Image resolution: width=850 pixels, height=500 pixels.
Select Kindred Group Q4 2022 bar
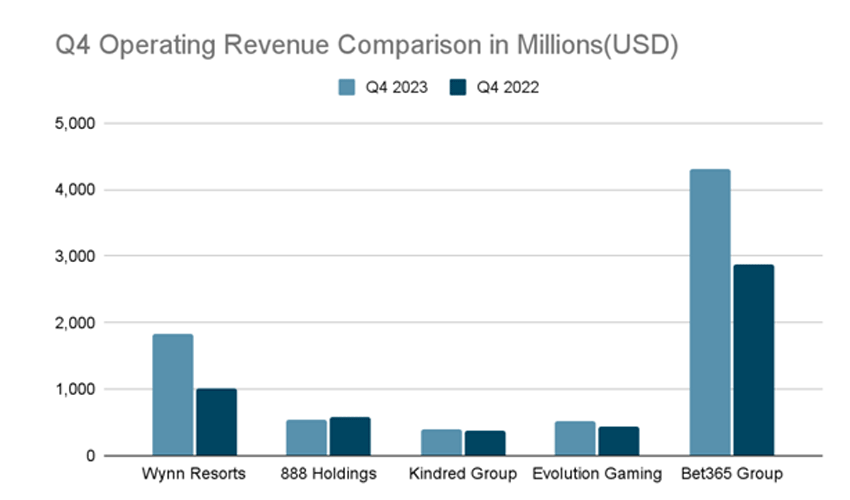pos(485,443)
